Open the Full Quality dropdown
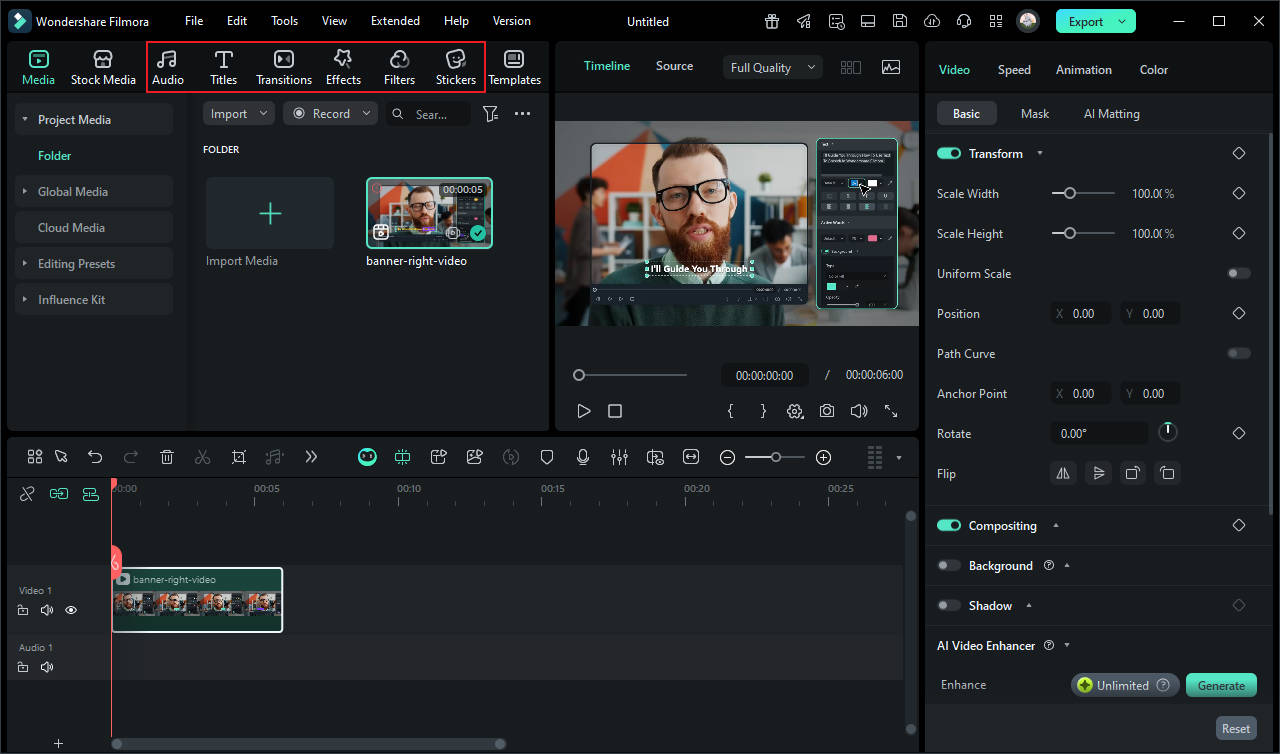Image resolution: width=1280 pixels, height=754 pixels. point(772,68)
